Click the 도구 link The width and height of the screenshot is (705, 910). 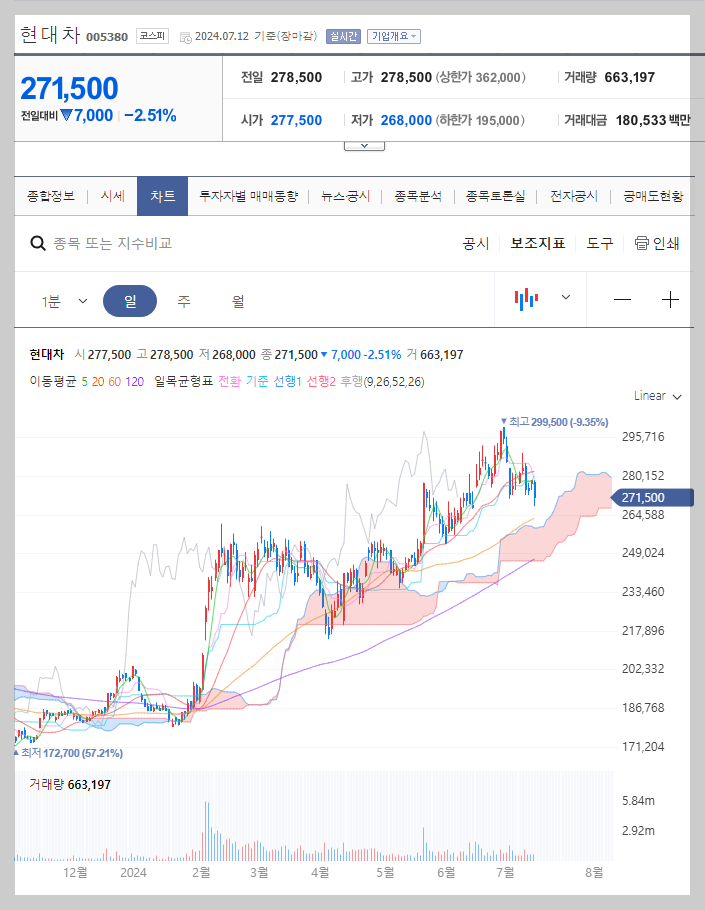point(599,243)
